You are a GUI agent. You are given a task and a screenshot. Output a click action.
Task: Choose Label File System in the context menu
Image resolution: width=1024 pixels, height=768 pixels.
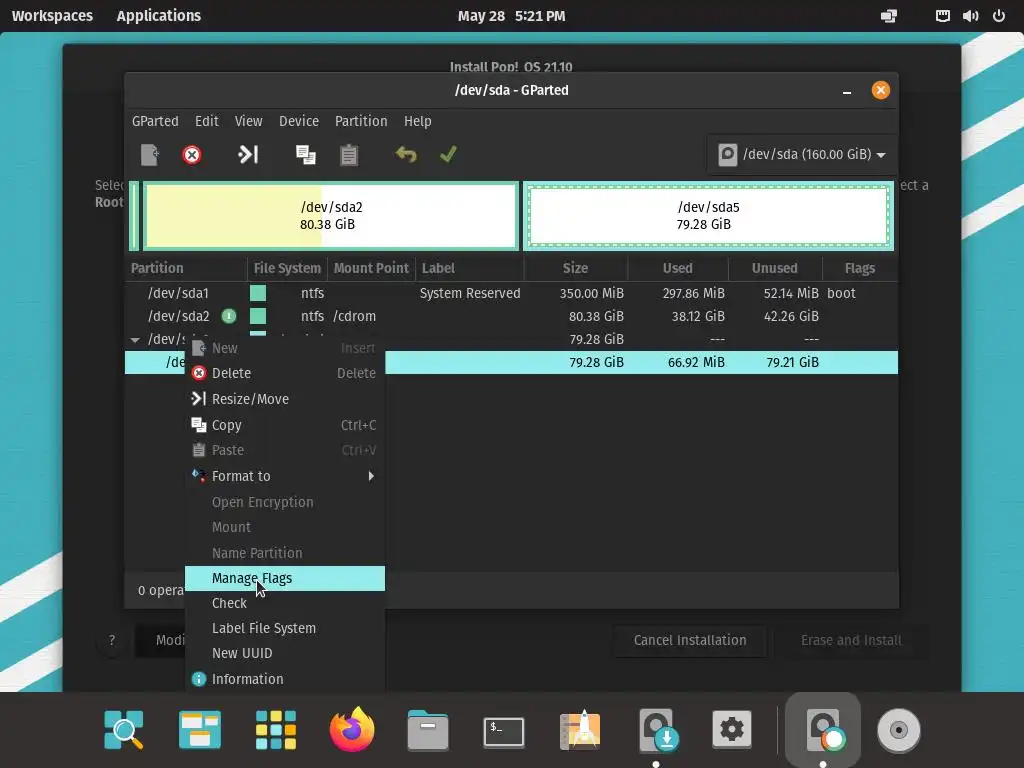[x=285, y=628]
